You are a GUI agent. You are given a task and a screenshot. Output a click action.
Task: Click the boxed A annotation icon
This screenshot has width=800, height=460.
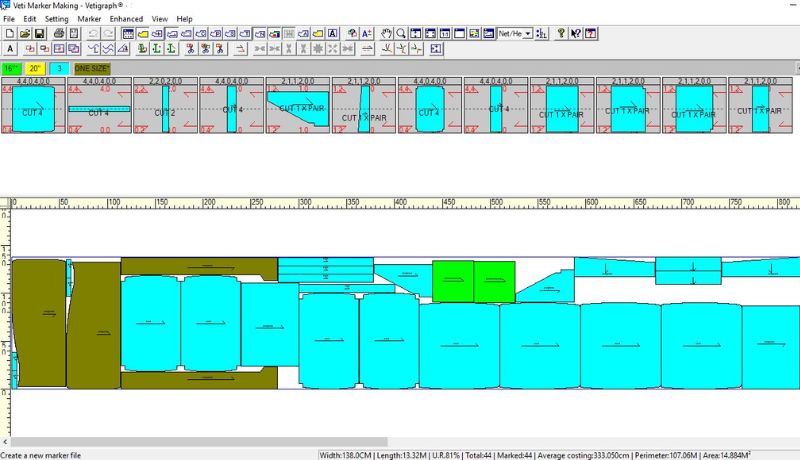click(x=333, y=34)
